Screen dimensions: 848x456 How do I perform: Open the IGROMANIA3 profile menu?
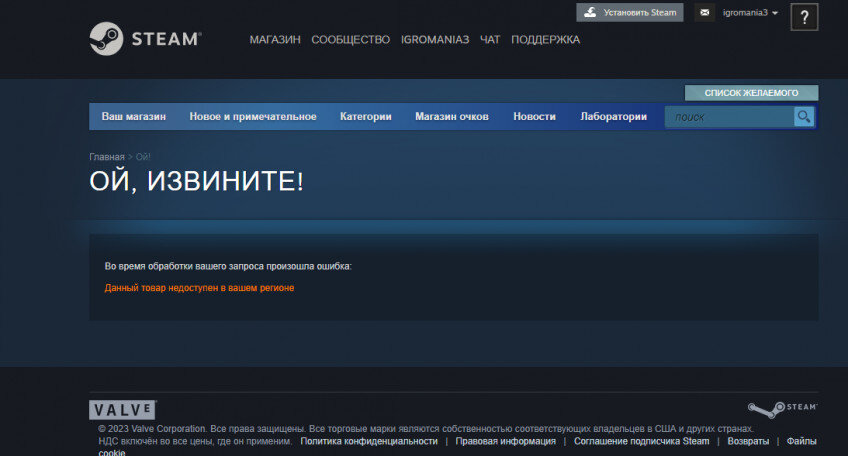pyautogui.click(x=435, y=39)
